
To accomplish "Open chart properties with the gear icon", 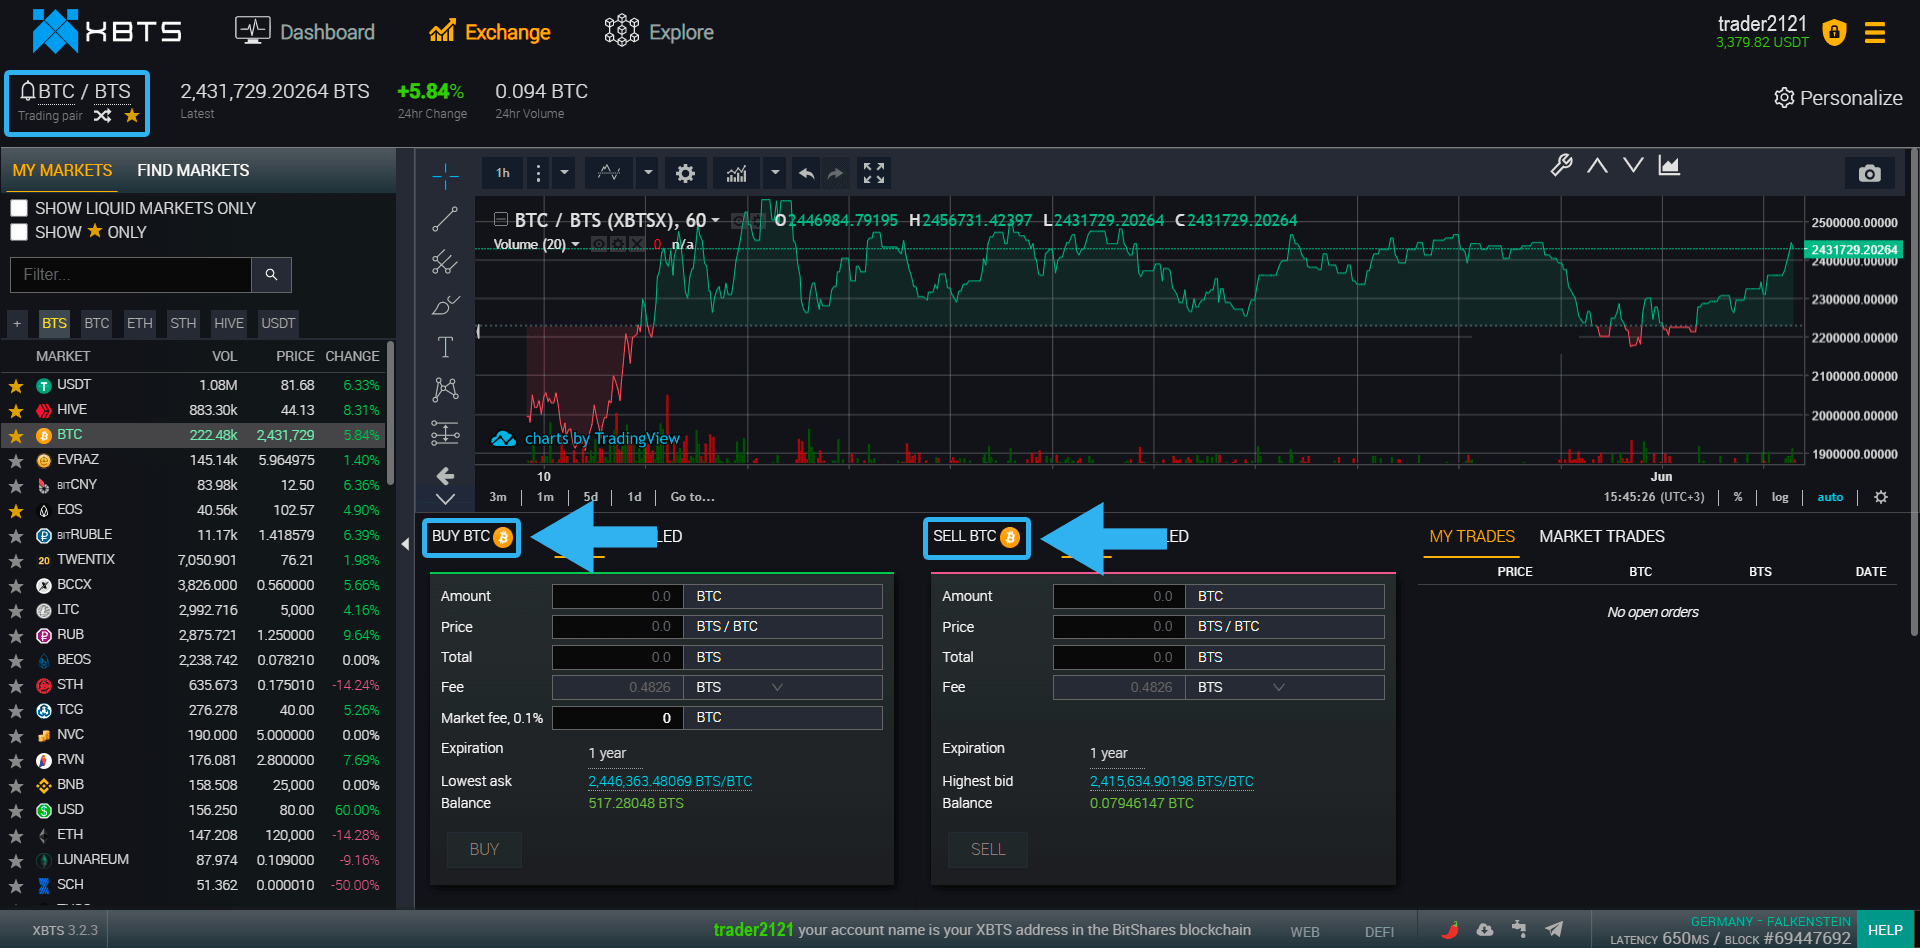I will 685,173.
